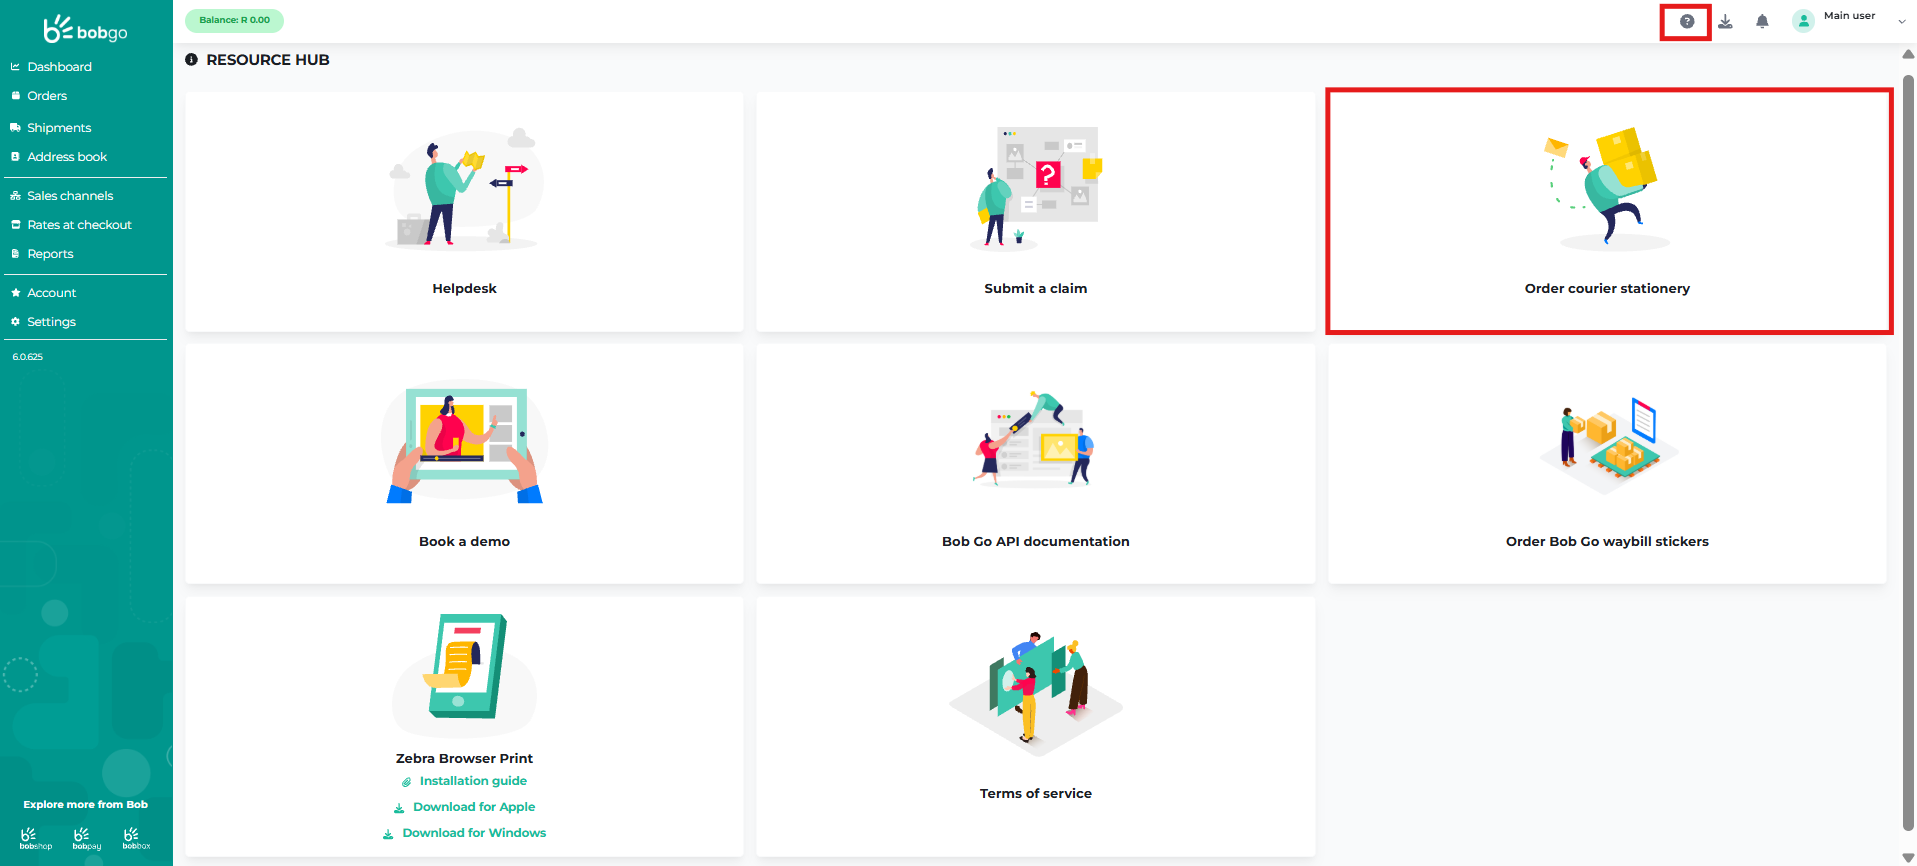Click Download for Apple link

473,807
